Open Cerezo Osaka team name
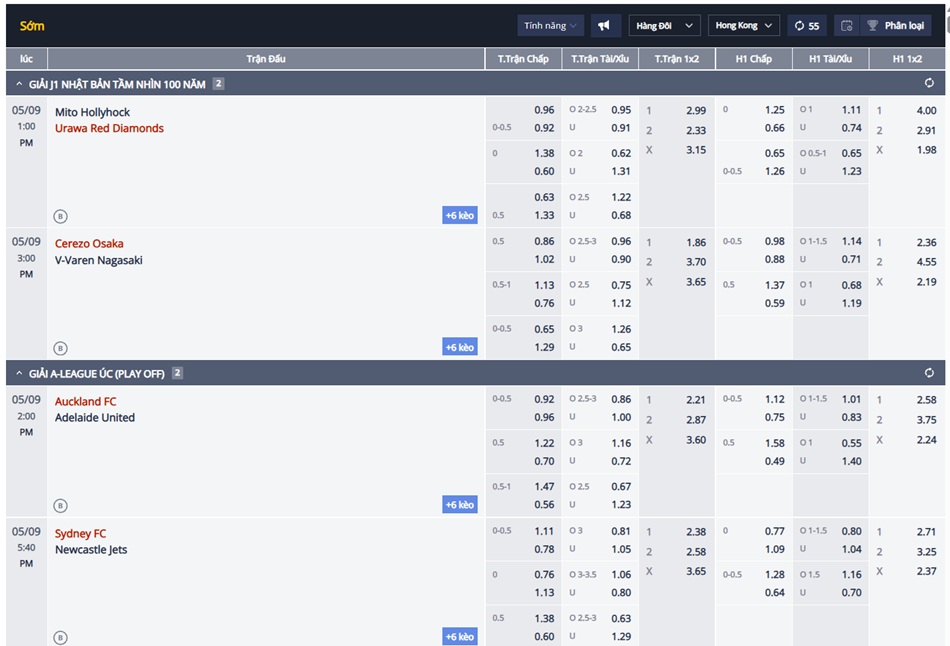 coord(89,244)
